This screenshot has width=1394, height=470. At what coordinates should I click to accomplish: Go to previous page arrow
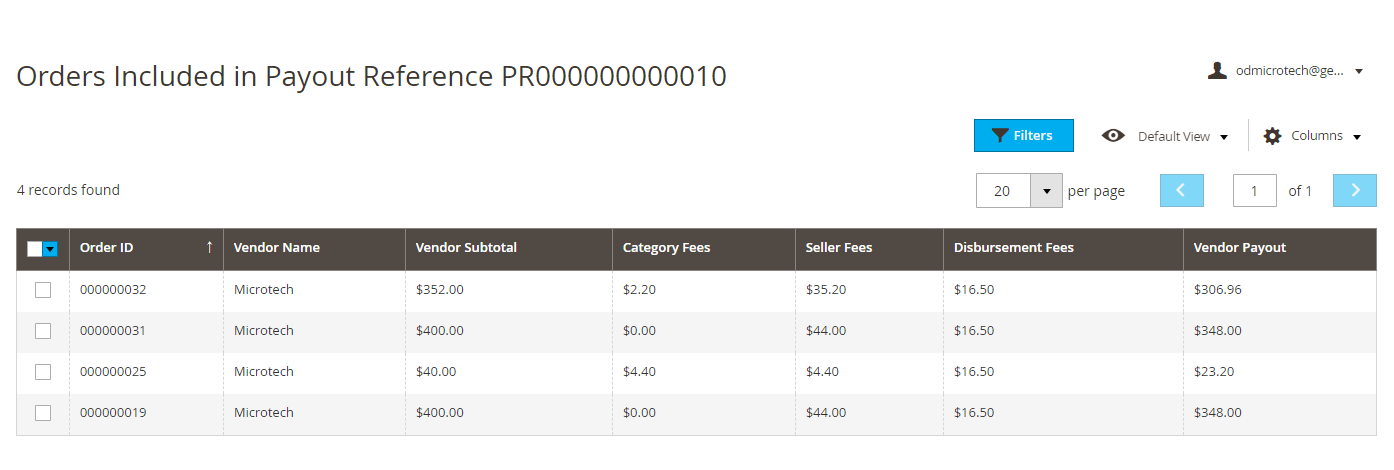tap(1181, 190)
